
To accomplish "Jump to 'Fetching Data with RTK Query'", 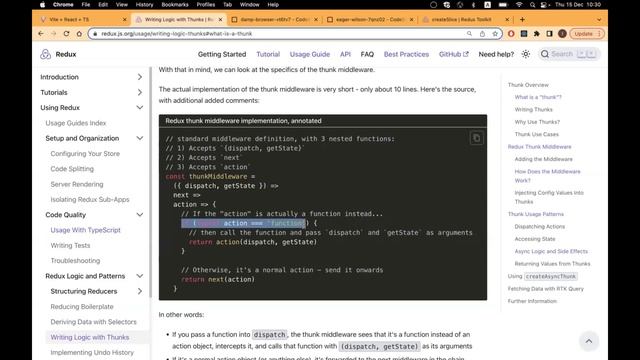I will coord(546,289).
